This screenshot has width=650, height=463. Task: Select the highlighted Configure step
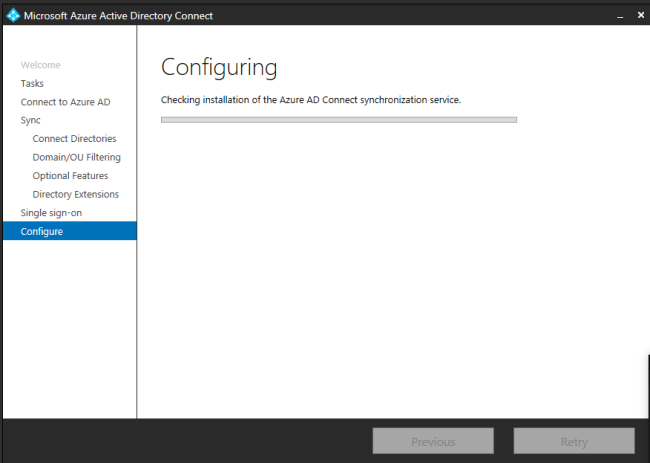(x=70, y=231)
